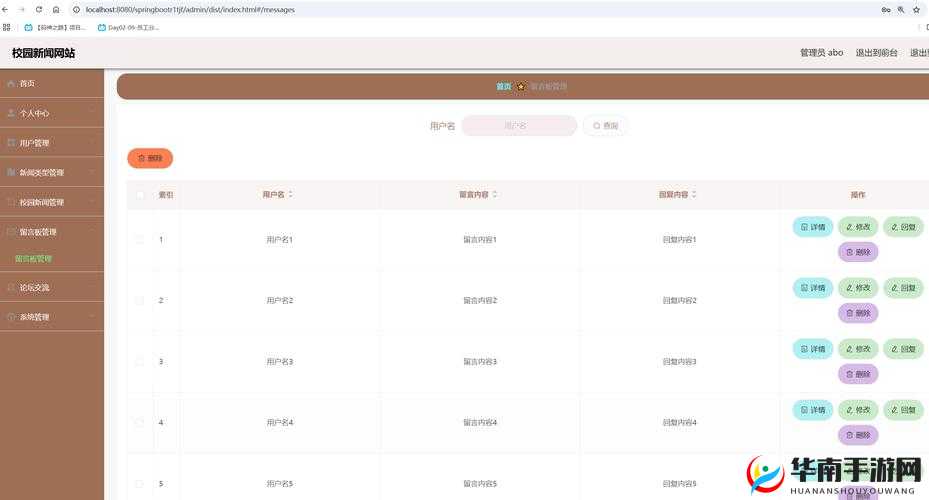Open the browser apps grid icon
This screenshot has height=500, width=929.
click(7, 27)
